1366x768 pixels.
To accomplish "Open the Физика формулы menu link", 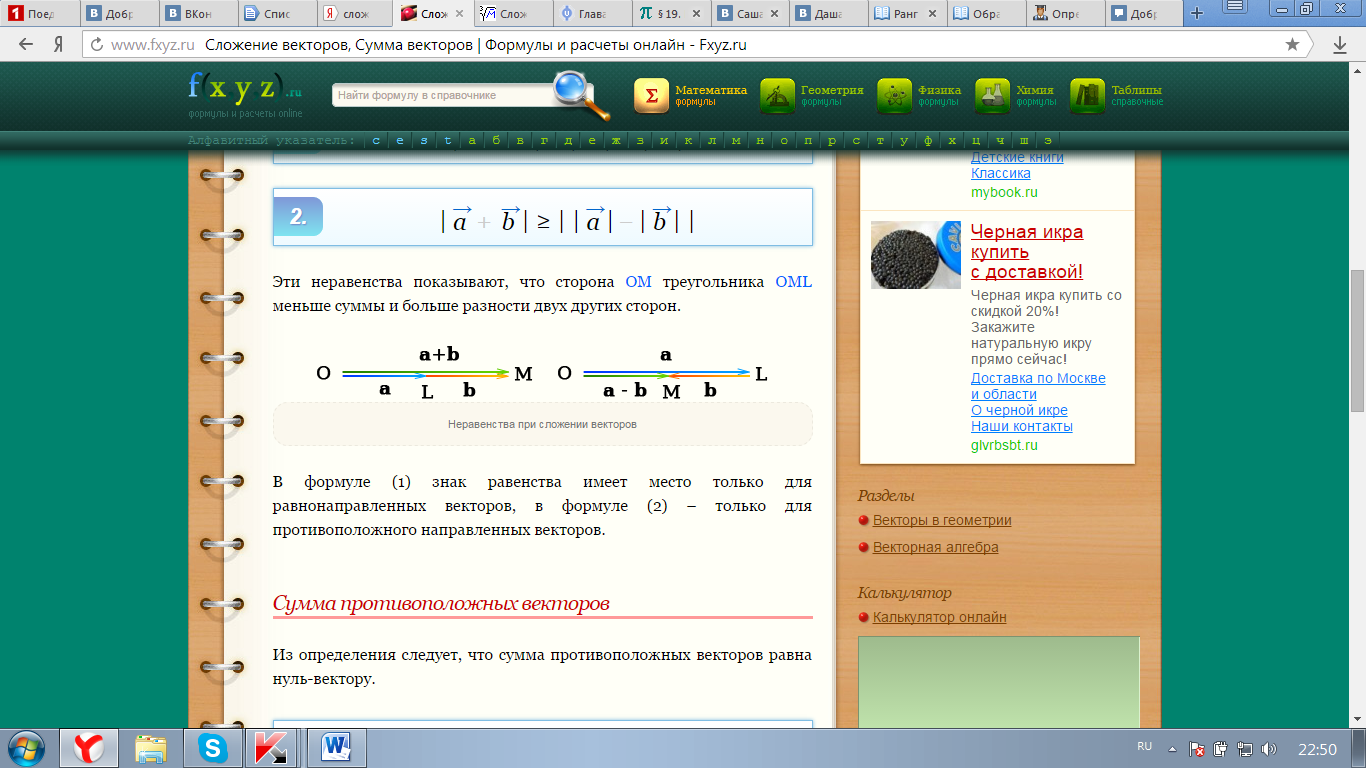I will (x=940, y=95).
